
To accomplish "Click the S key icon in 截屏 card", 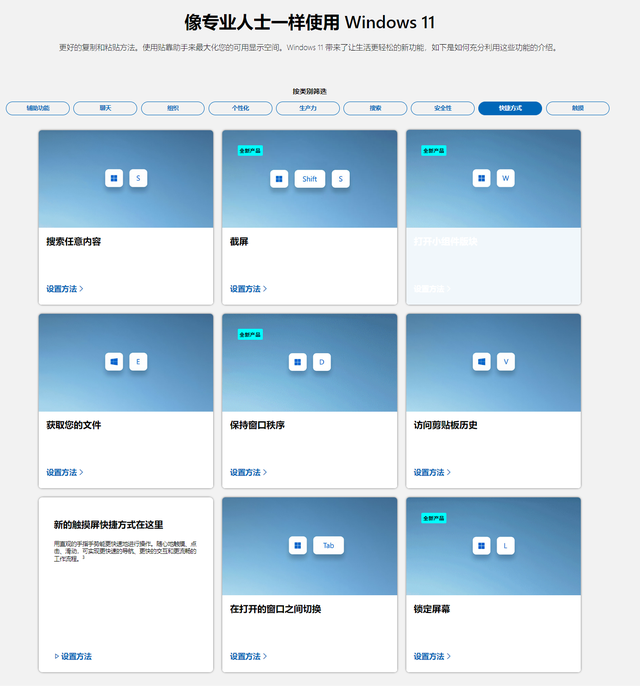I will pyautogui.click(x=341, y=179).
